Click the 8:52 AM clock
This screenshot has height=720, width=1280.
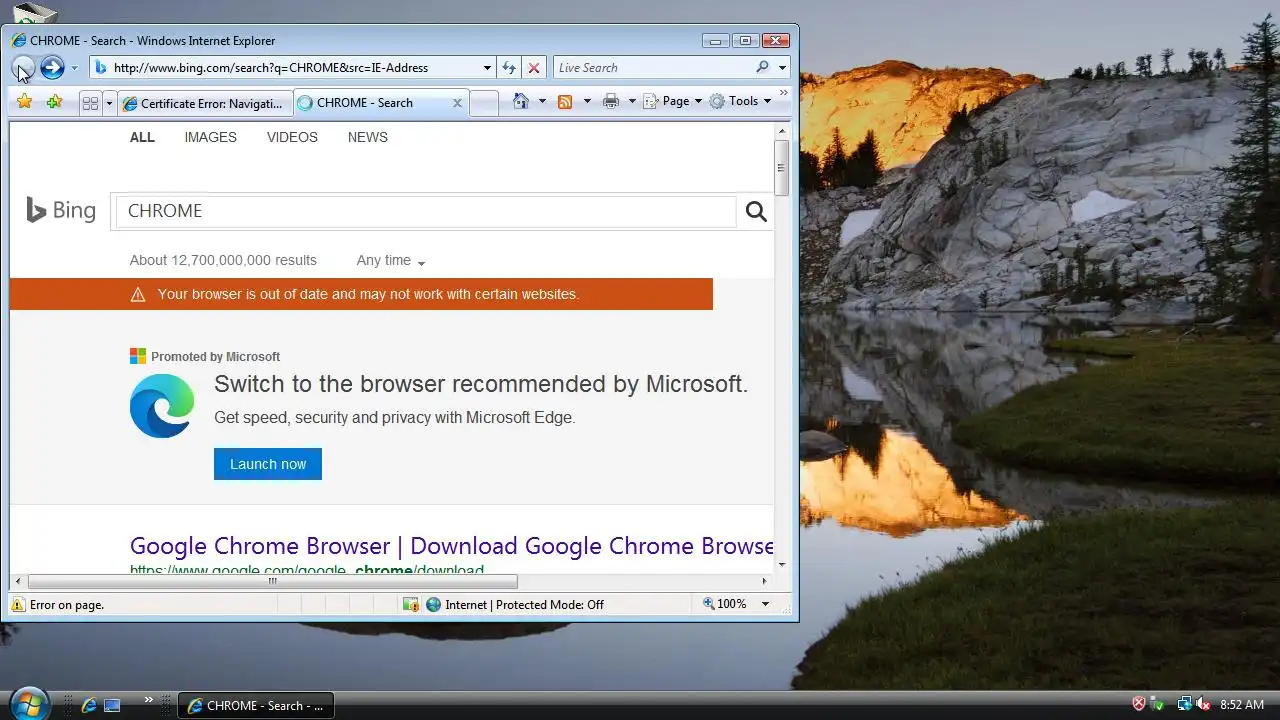(x=1242, y=705)
